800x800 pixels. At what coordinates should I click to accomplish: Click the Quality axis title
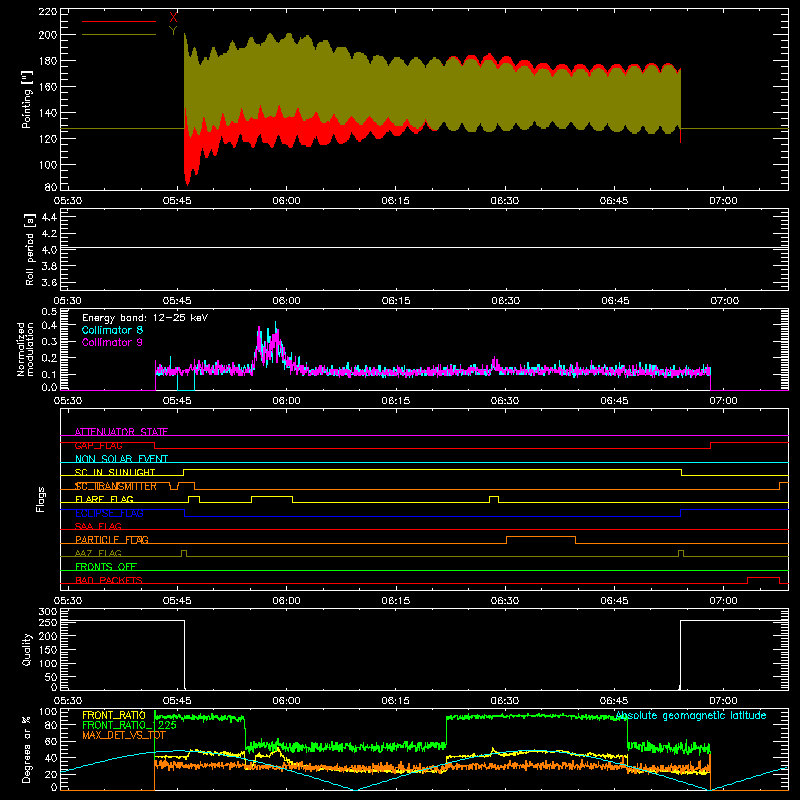27,649
